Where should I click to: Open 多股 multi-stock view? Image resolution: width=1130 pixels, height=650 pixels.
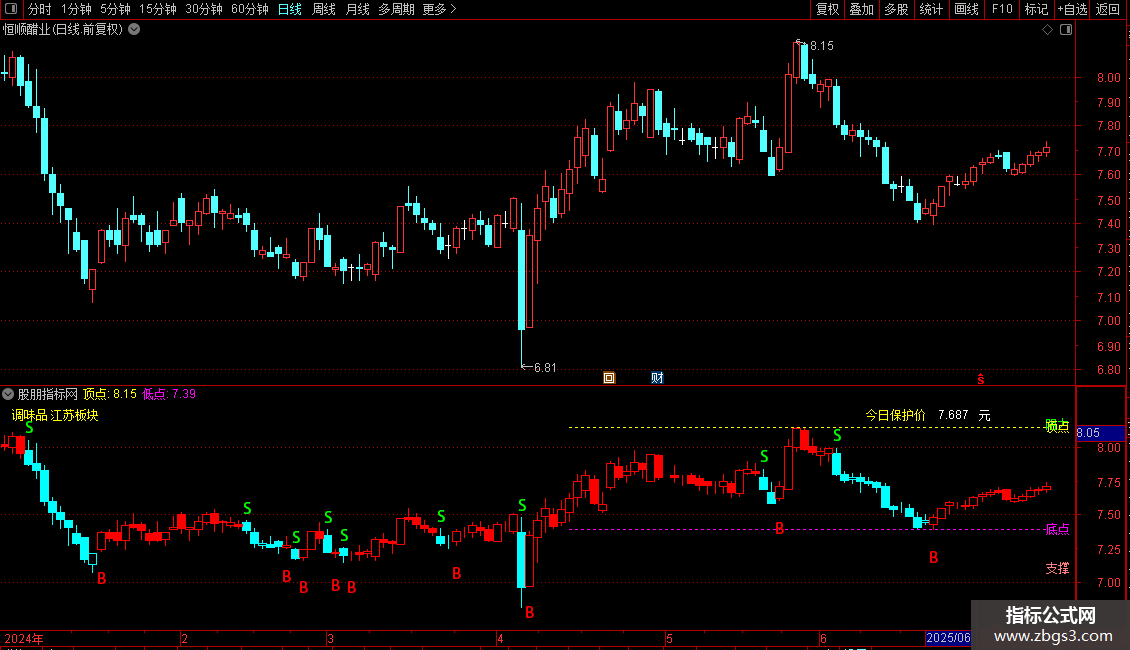click(x=896, y=9)
